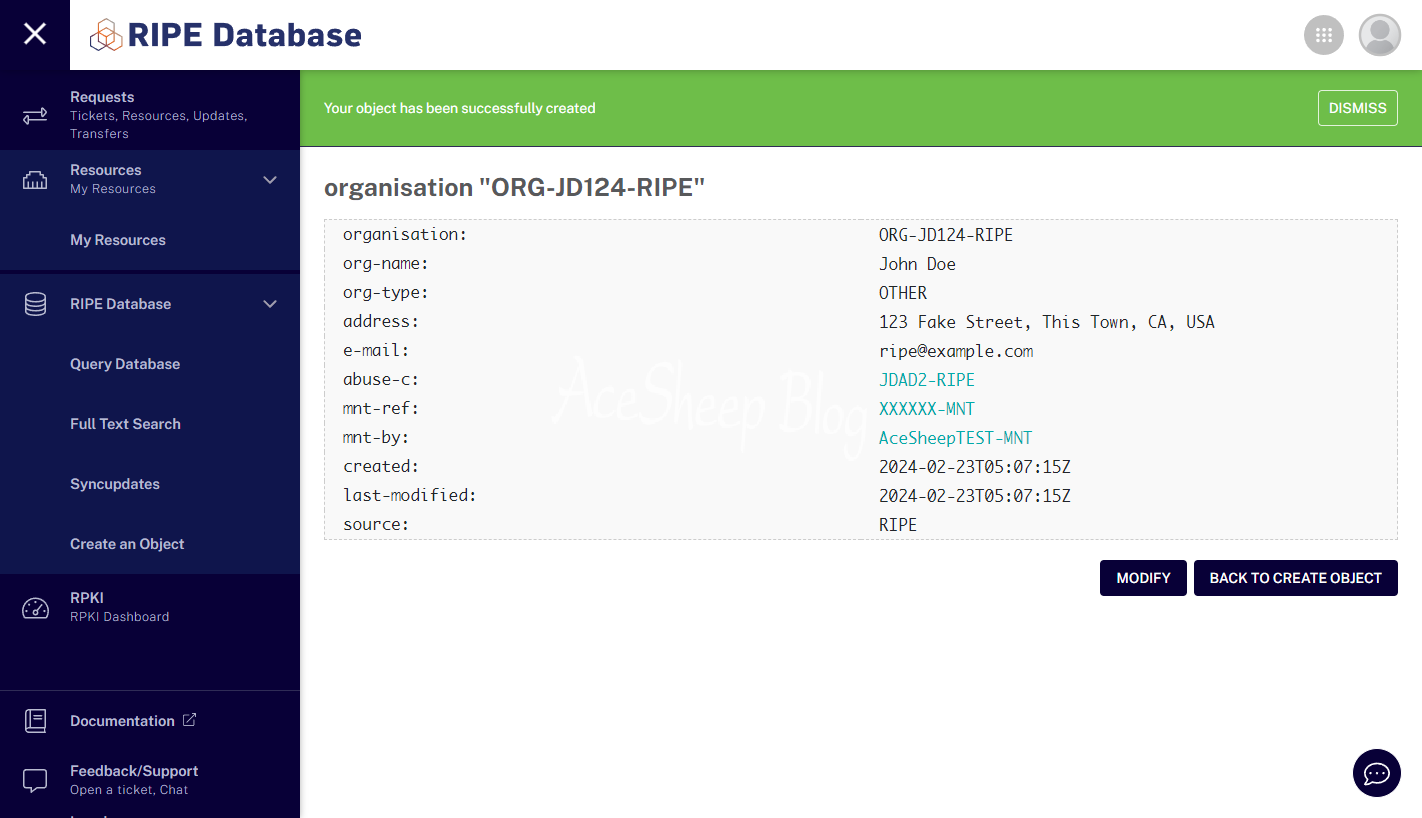Click the organisation value ORG-JD124-RIPE
The width and height of the screenshot is (1422, 818).
coord(946,235)
